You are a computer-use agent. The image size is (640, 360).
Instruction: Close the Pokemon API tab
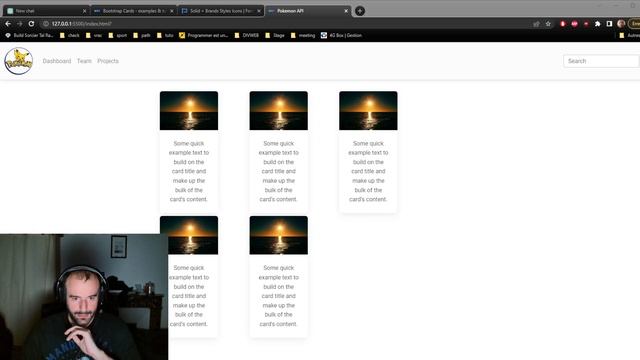tap(346, 11)
